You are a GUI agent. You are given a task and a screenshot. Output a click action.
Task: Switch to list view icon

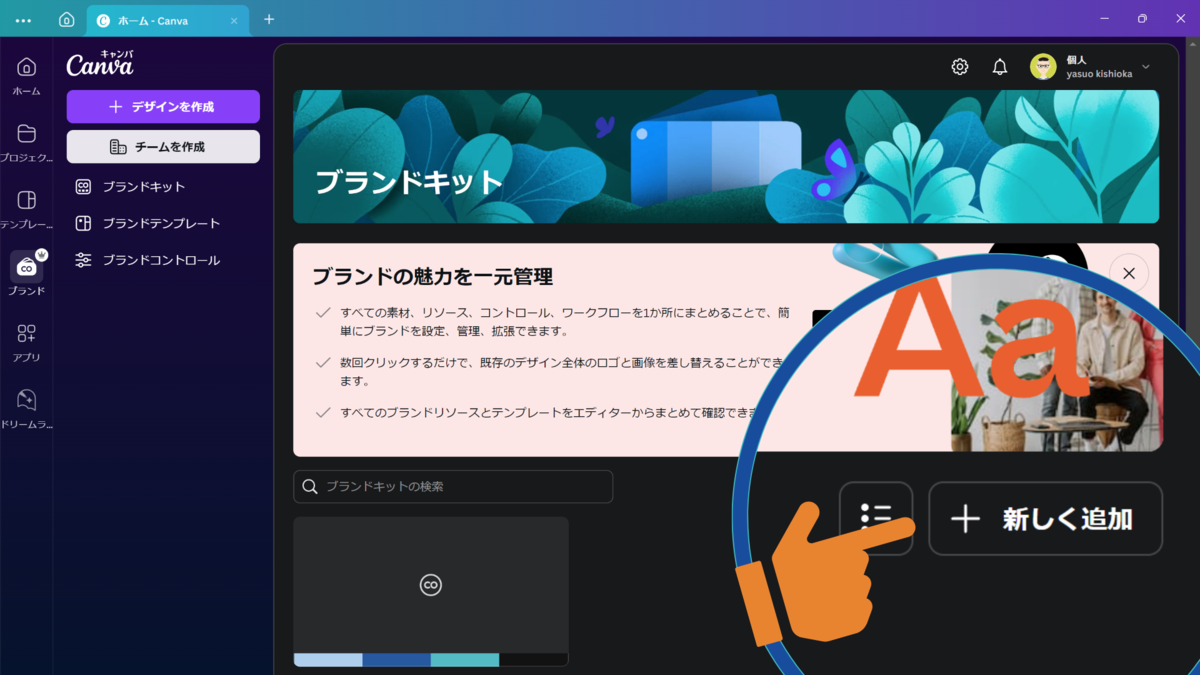click(x=876, y=518)
